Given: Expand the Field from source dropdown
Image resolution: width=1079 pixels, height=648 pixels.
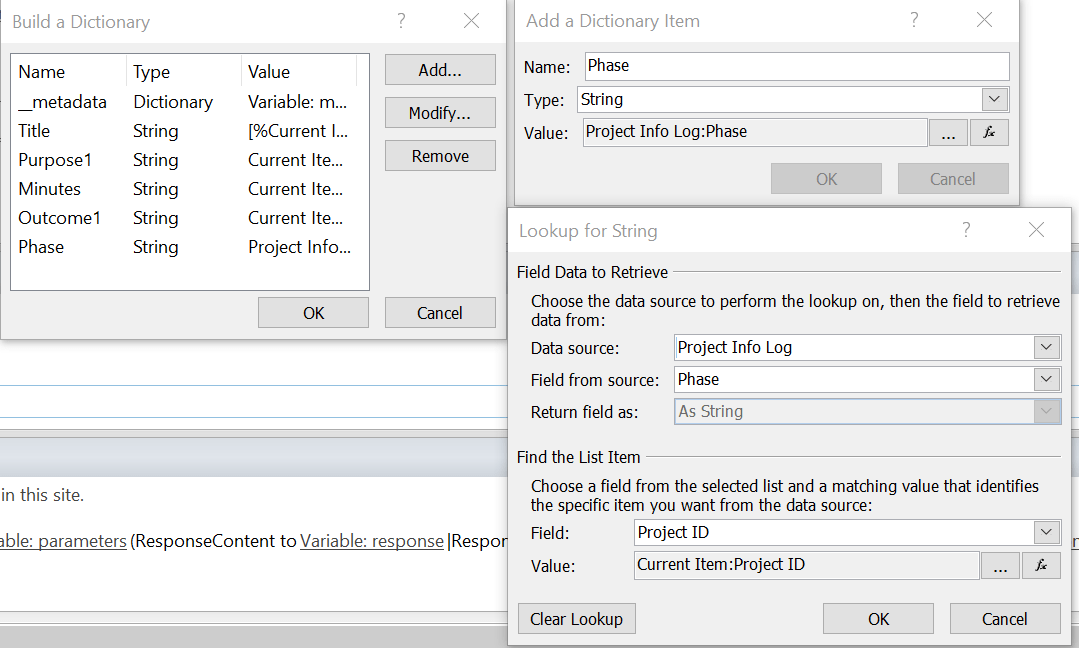Looking at the screenshot, I should click(1046, 379).
